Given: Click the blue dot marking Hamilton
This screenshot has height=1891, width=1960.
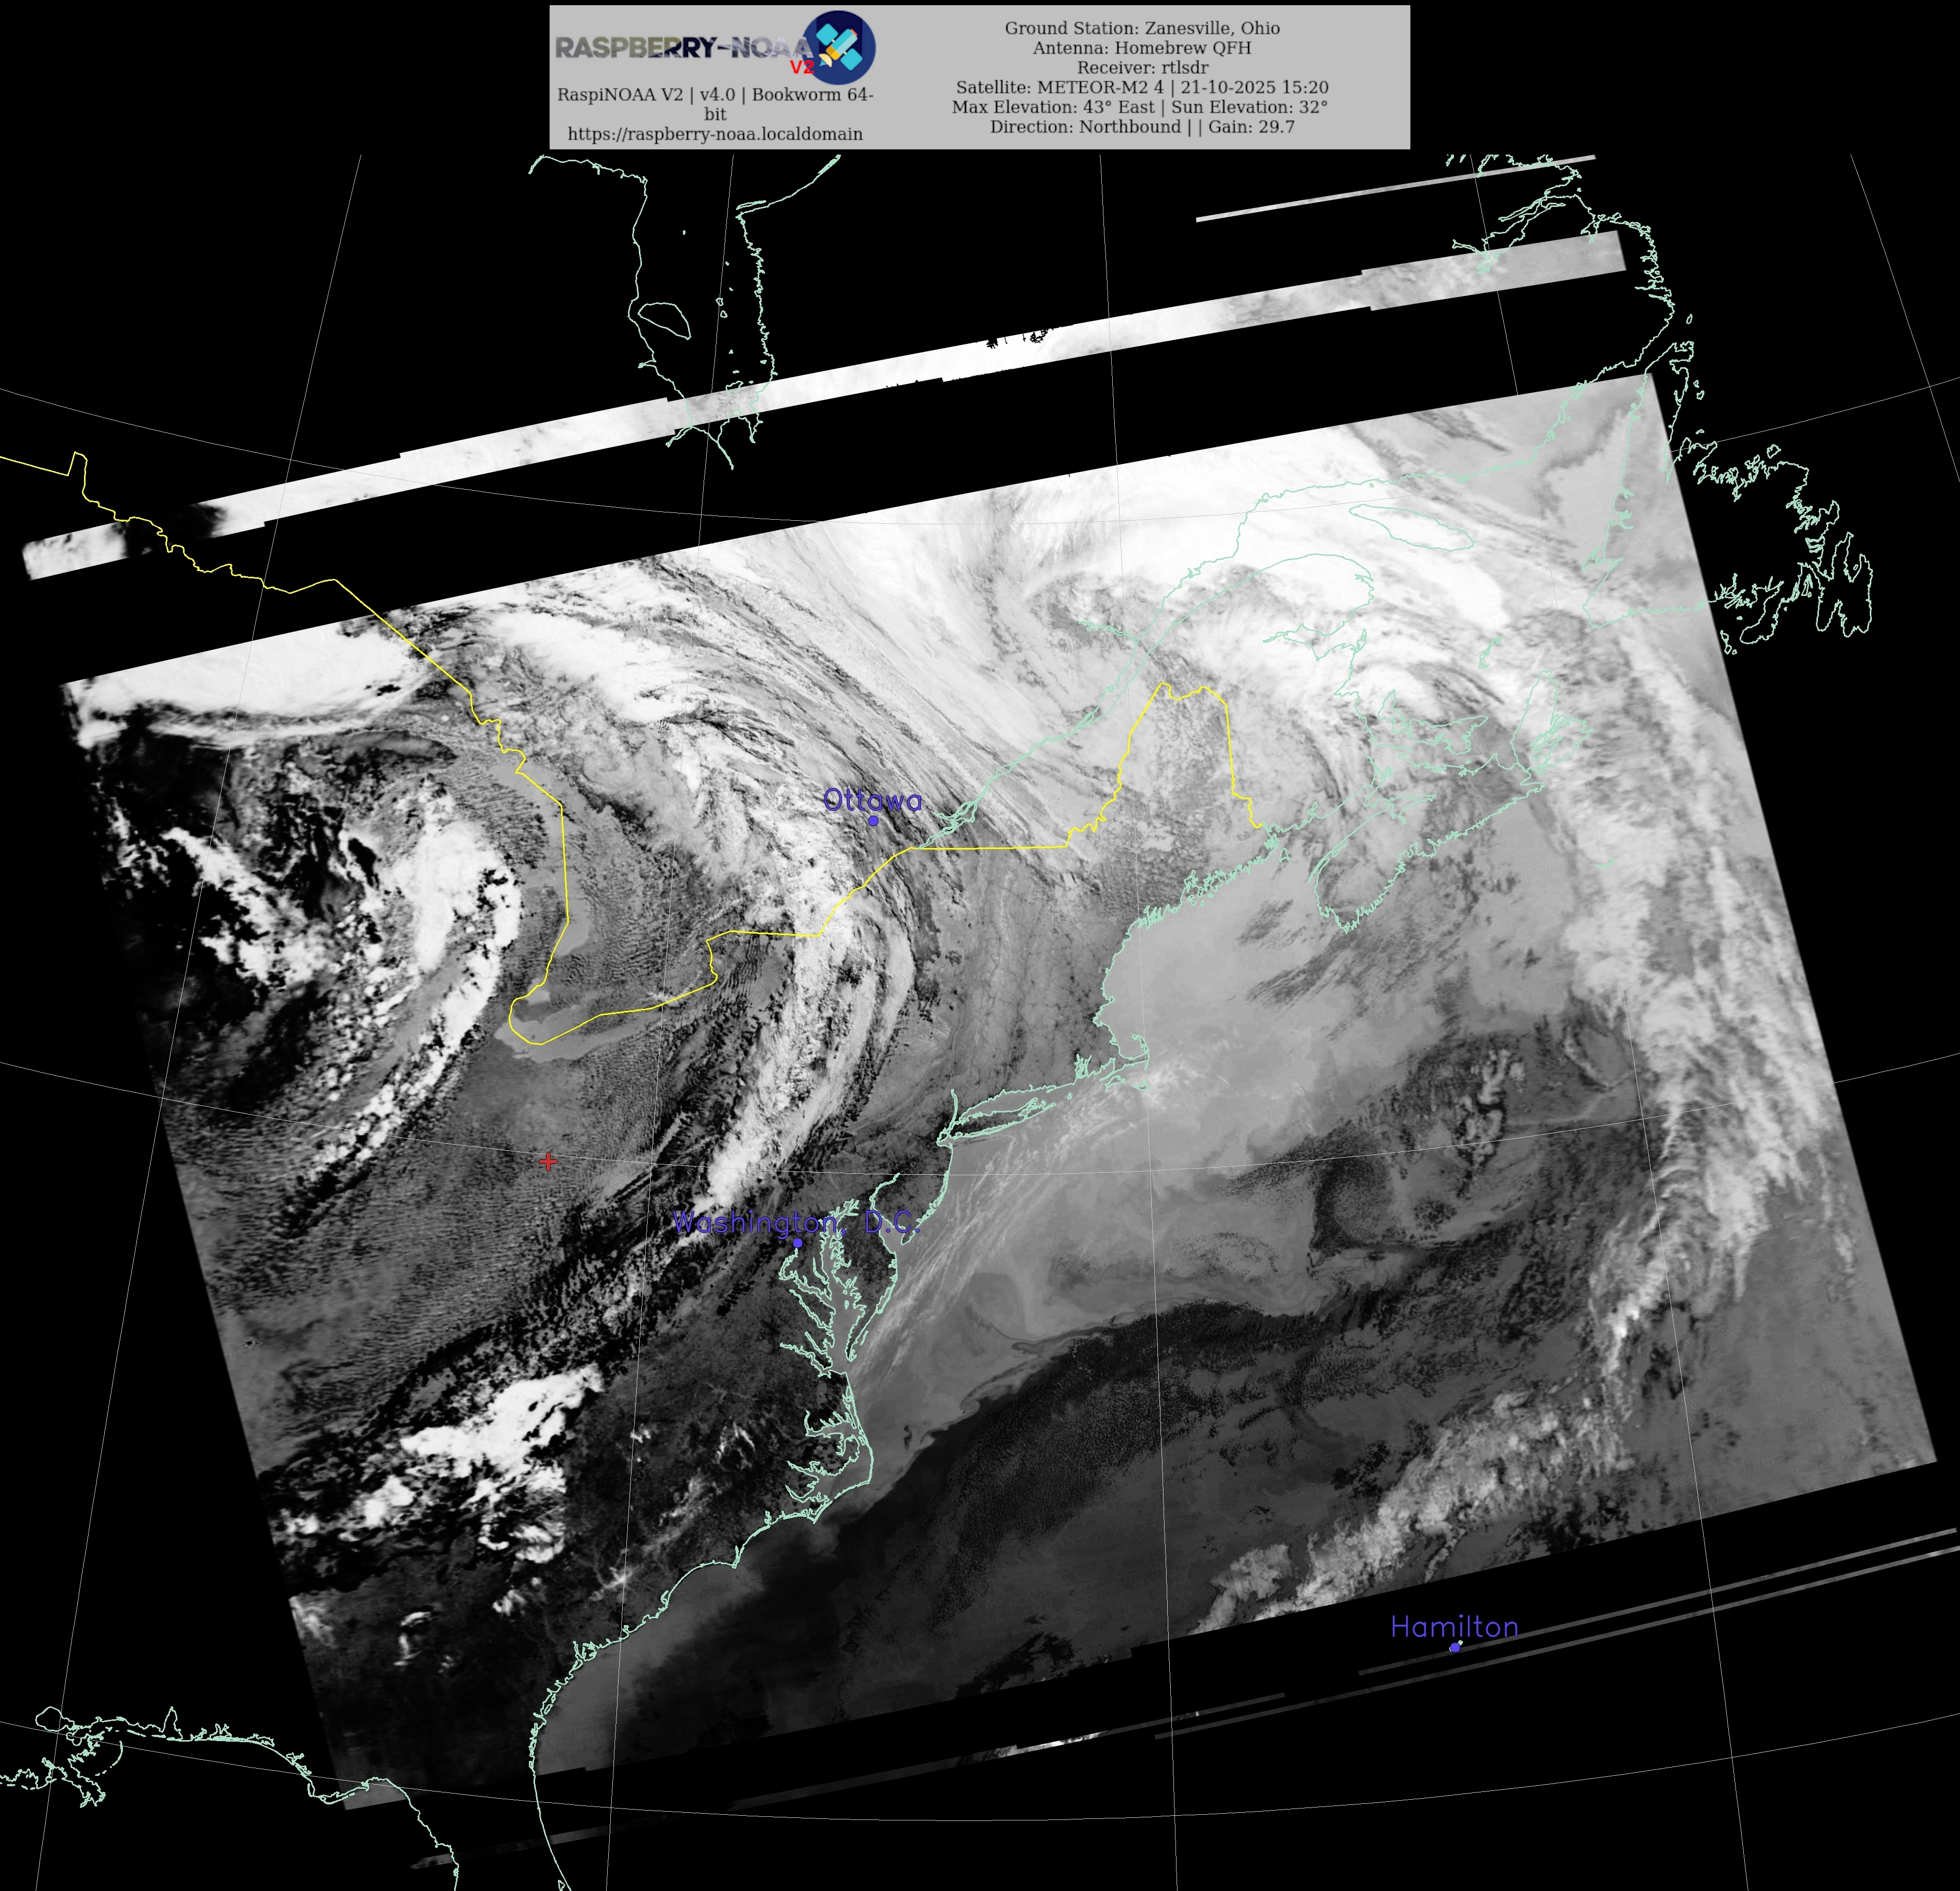Looking at the screenshot, I should click(1454, 1647).
